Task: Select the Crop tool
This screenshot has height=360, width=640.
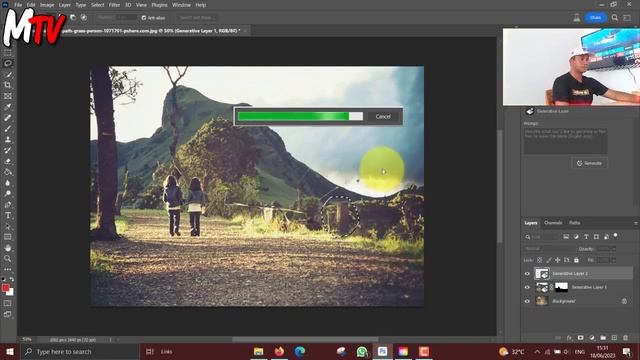Action: click(x=8, y=85)
